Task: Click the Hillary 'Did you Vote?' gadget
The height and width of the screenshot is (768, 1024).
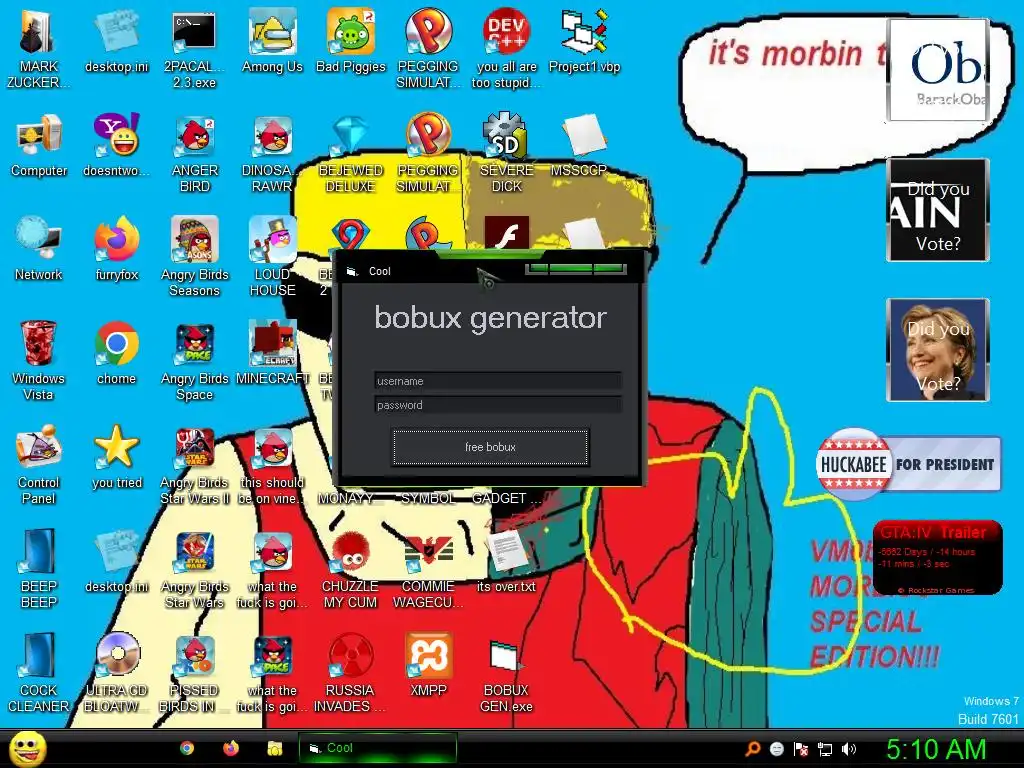Action: coord(938,349)
